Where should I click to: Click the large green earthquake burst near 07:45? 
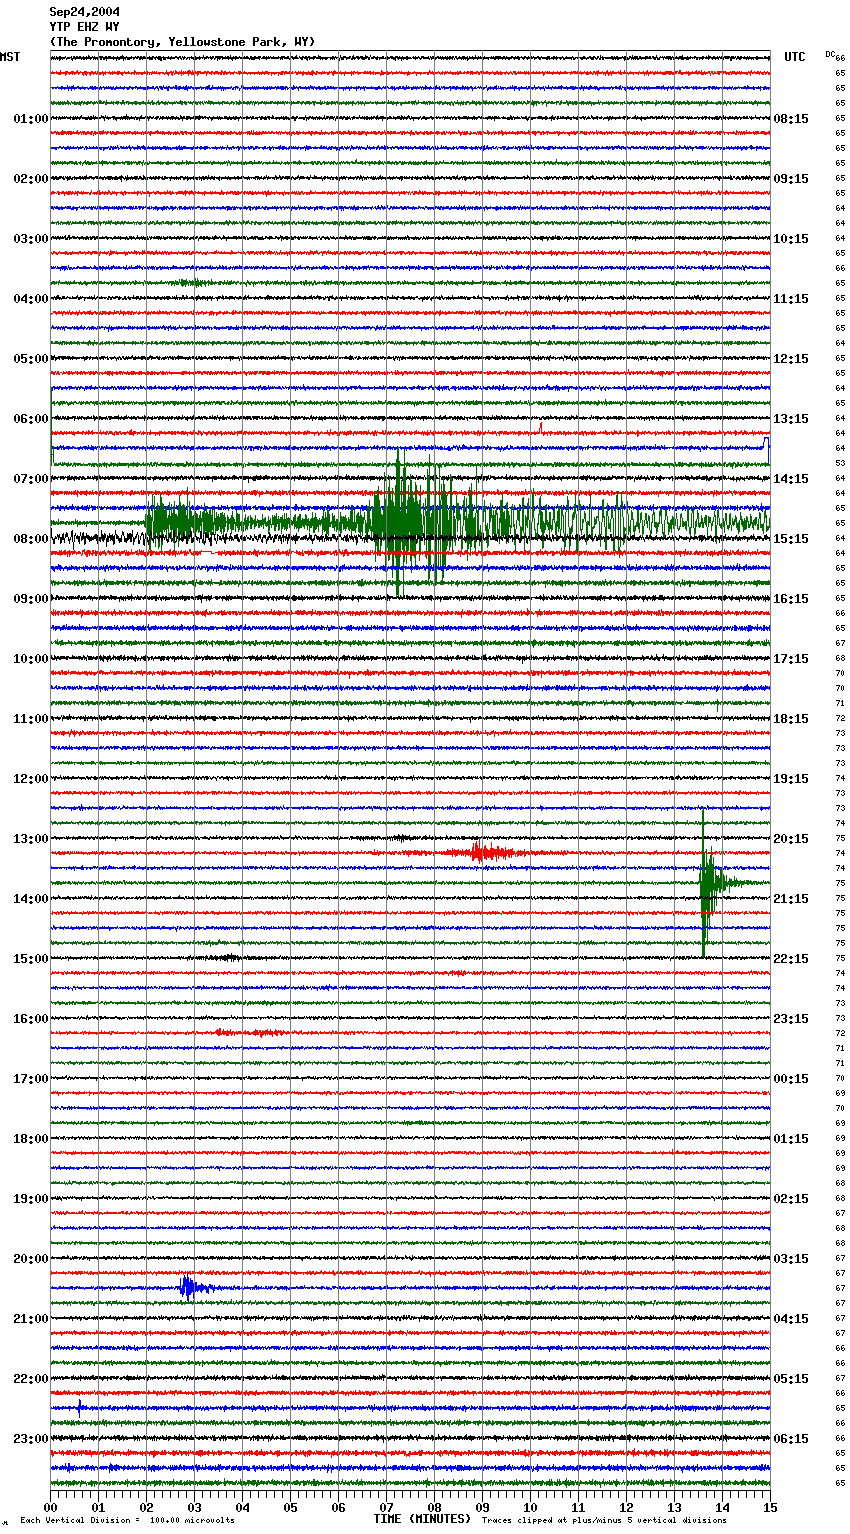(405, 520)
